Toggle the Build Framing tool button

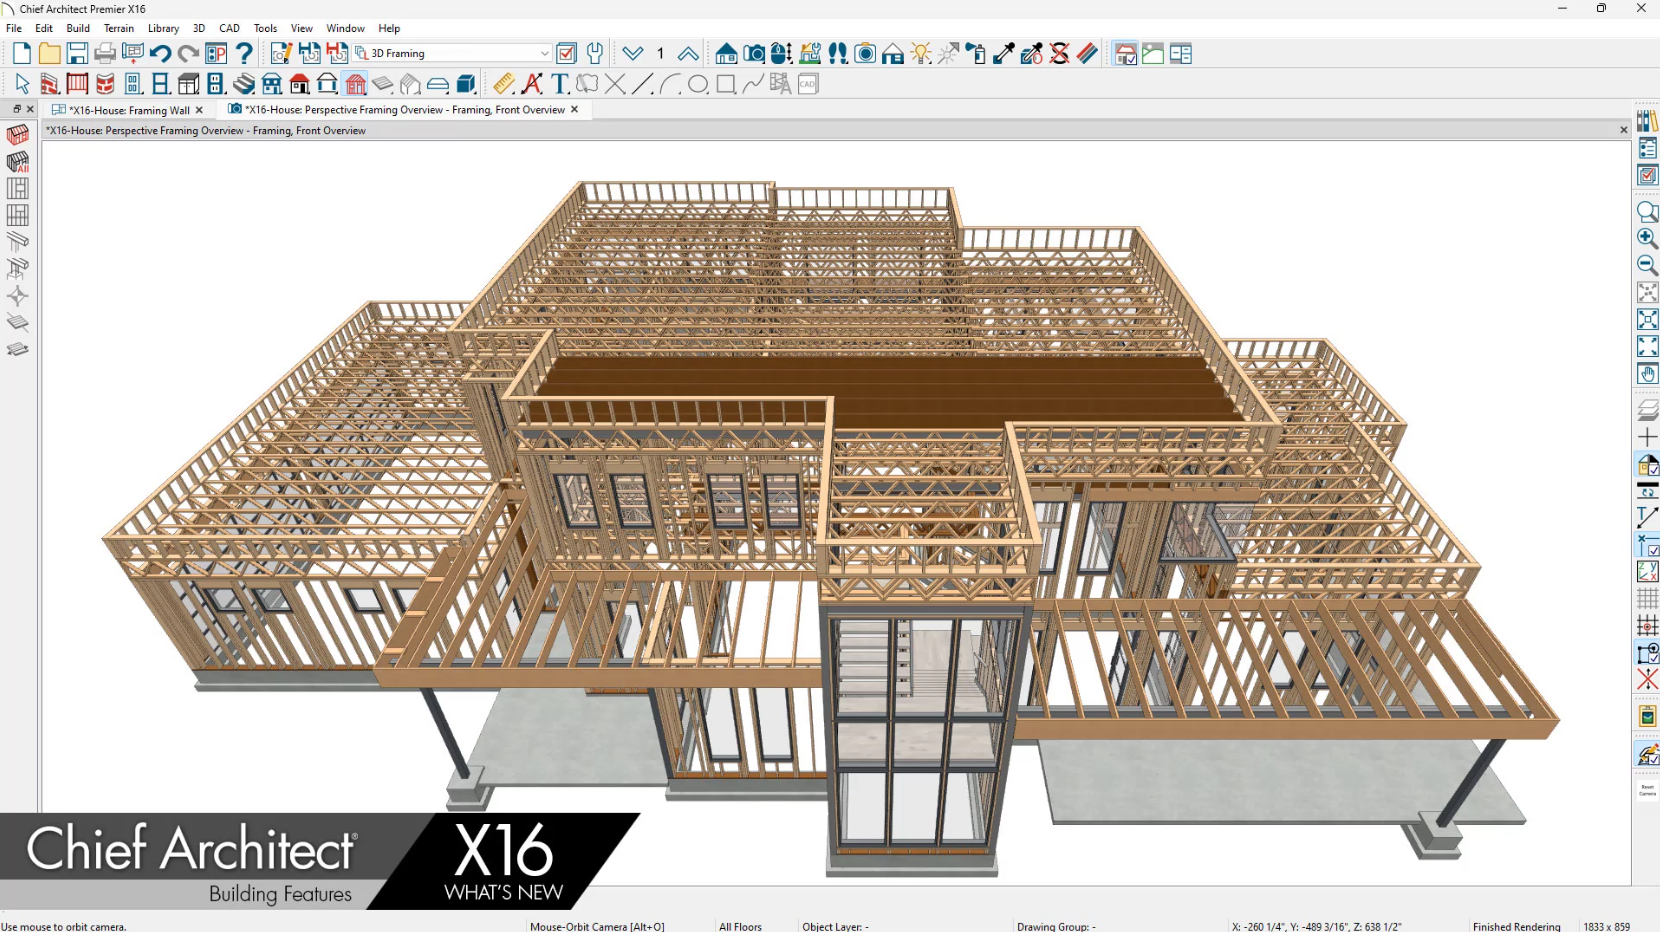[18, 135]
